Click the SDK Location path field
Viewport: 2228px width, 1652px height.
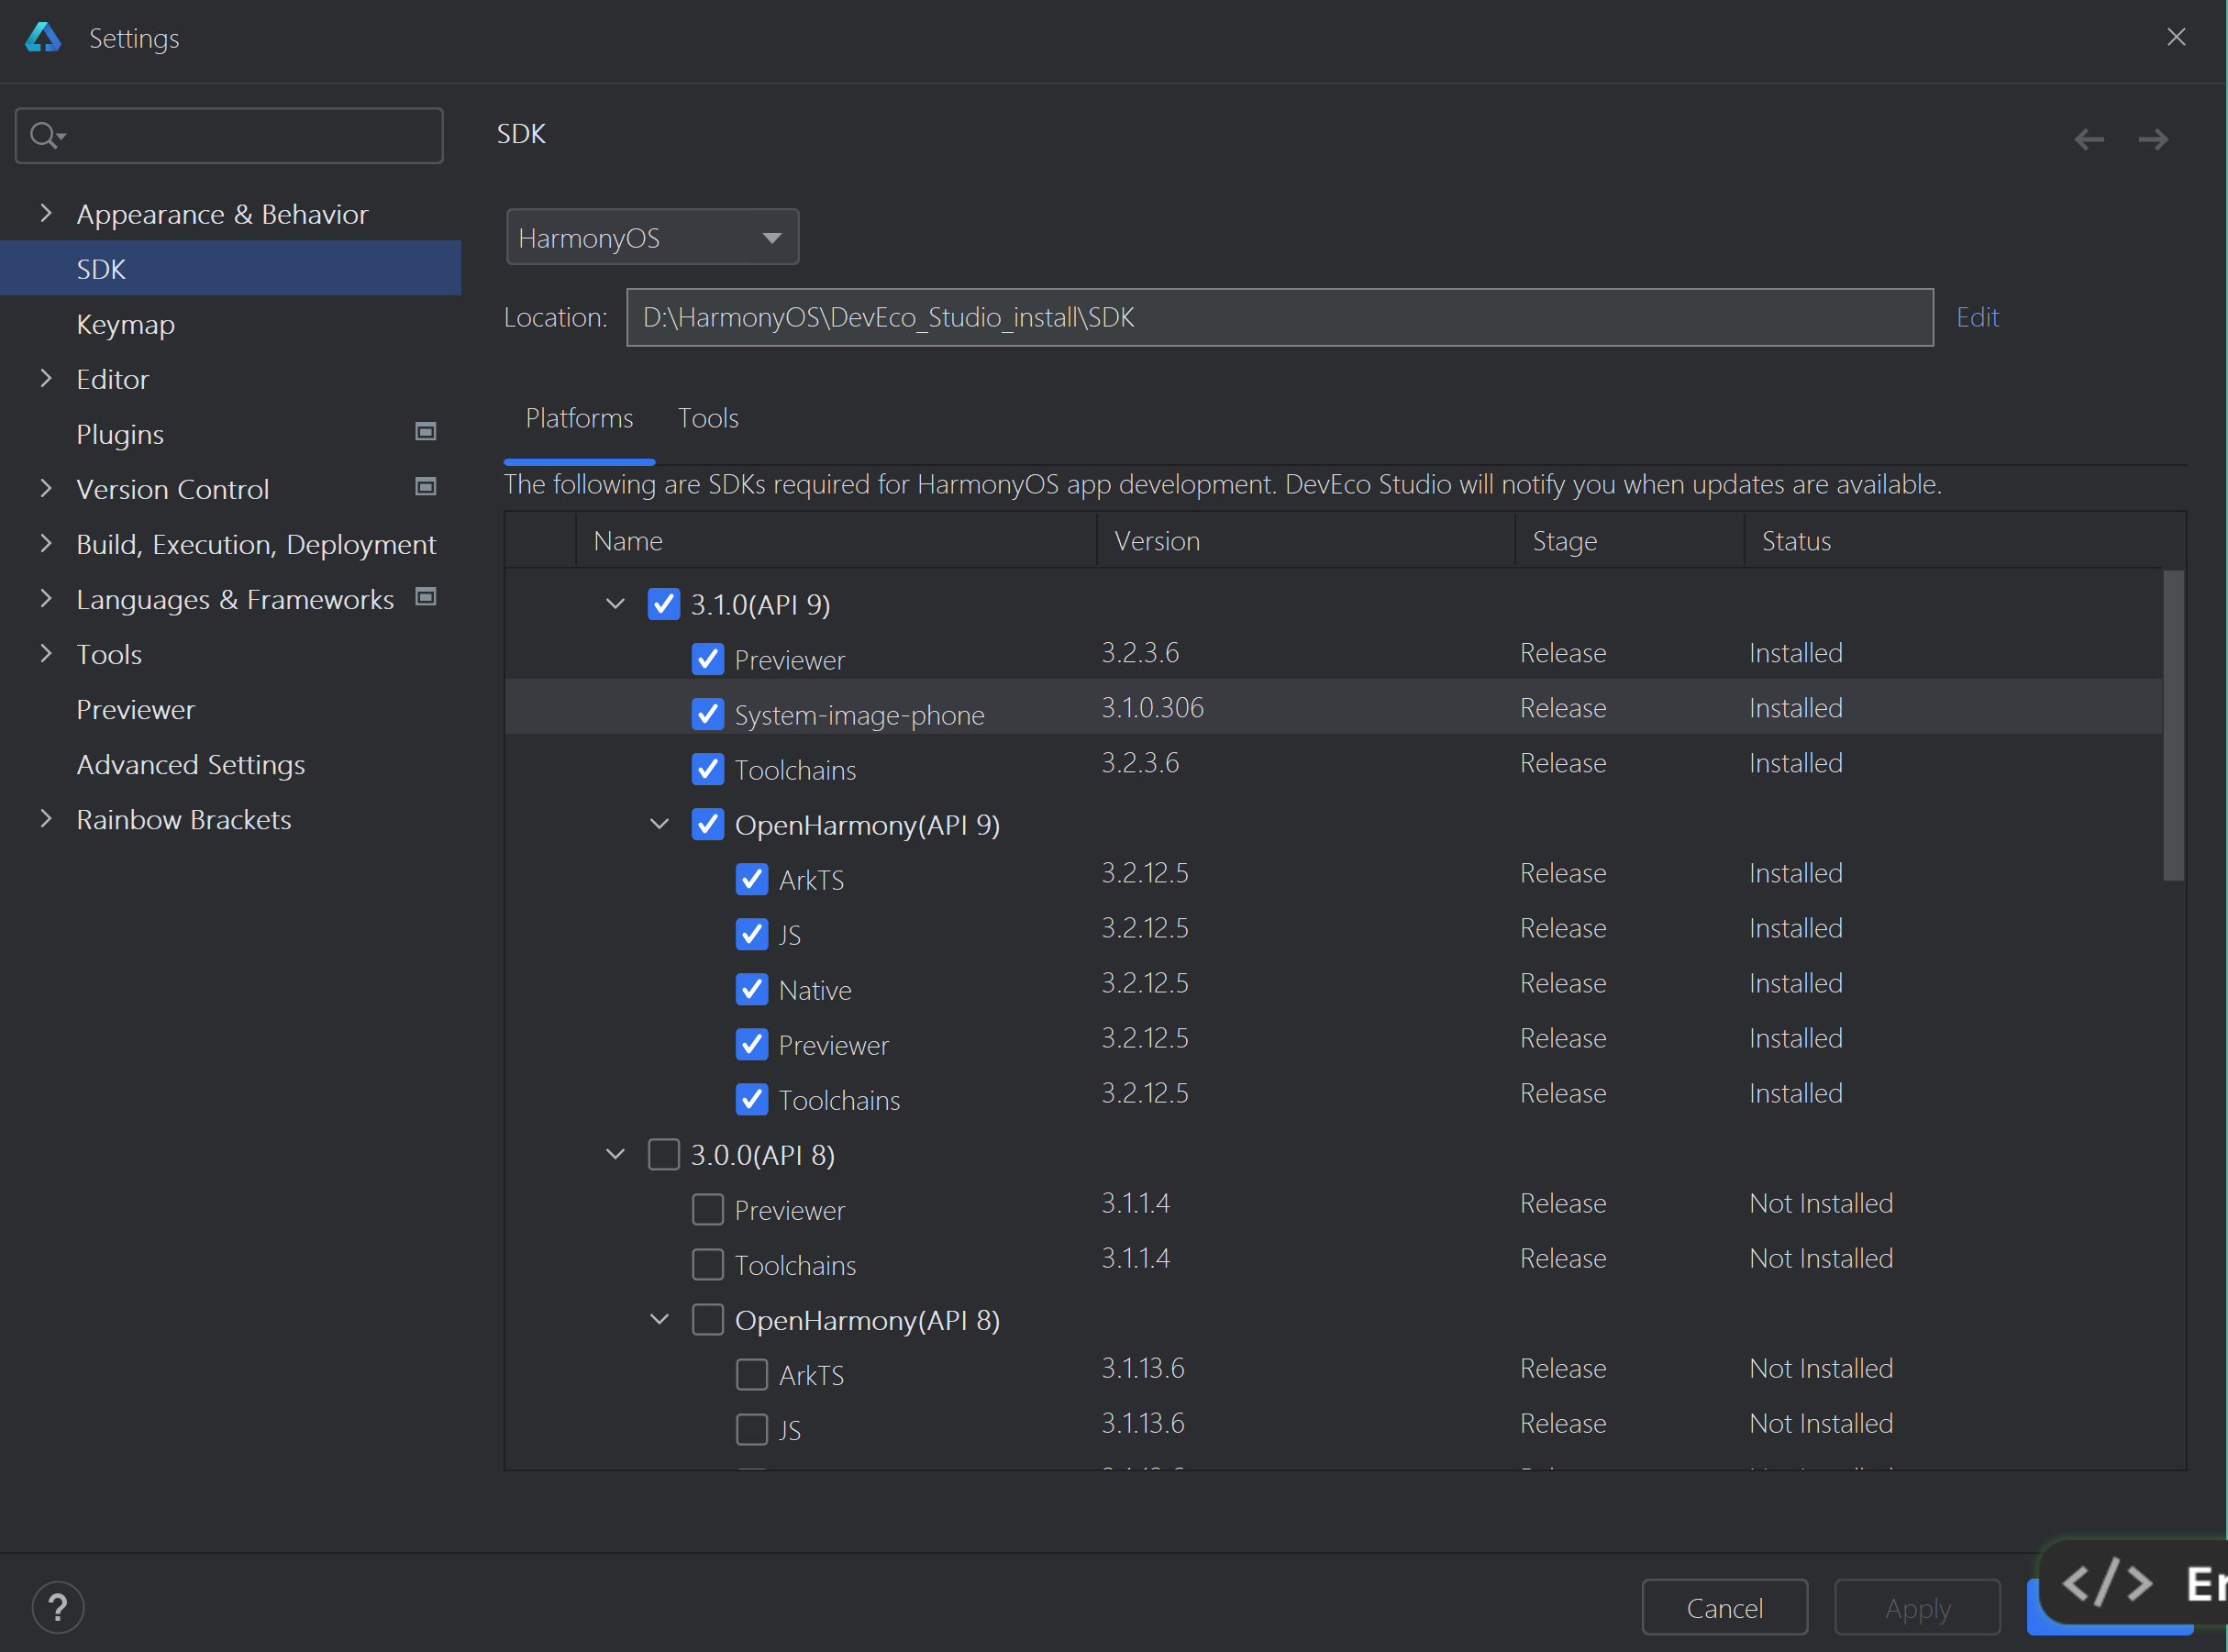(x=1279, y=317)
